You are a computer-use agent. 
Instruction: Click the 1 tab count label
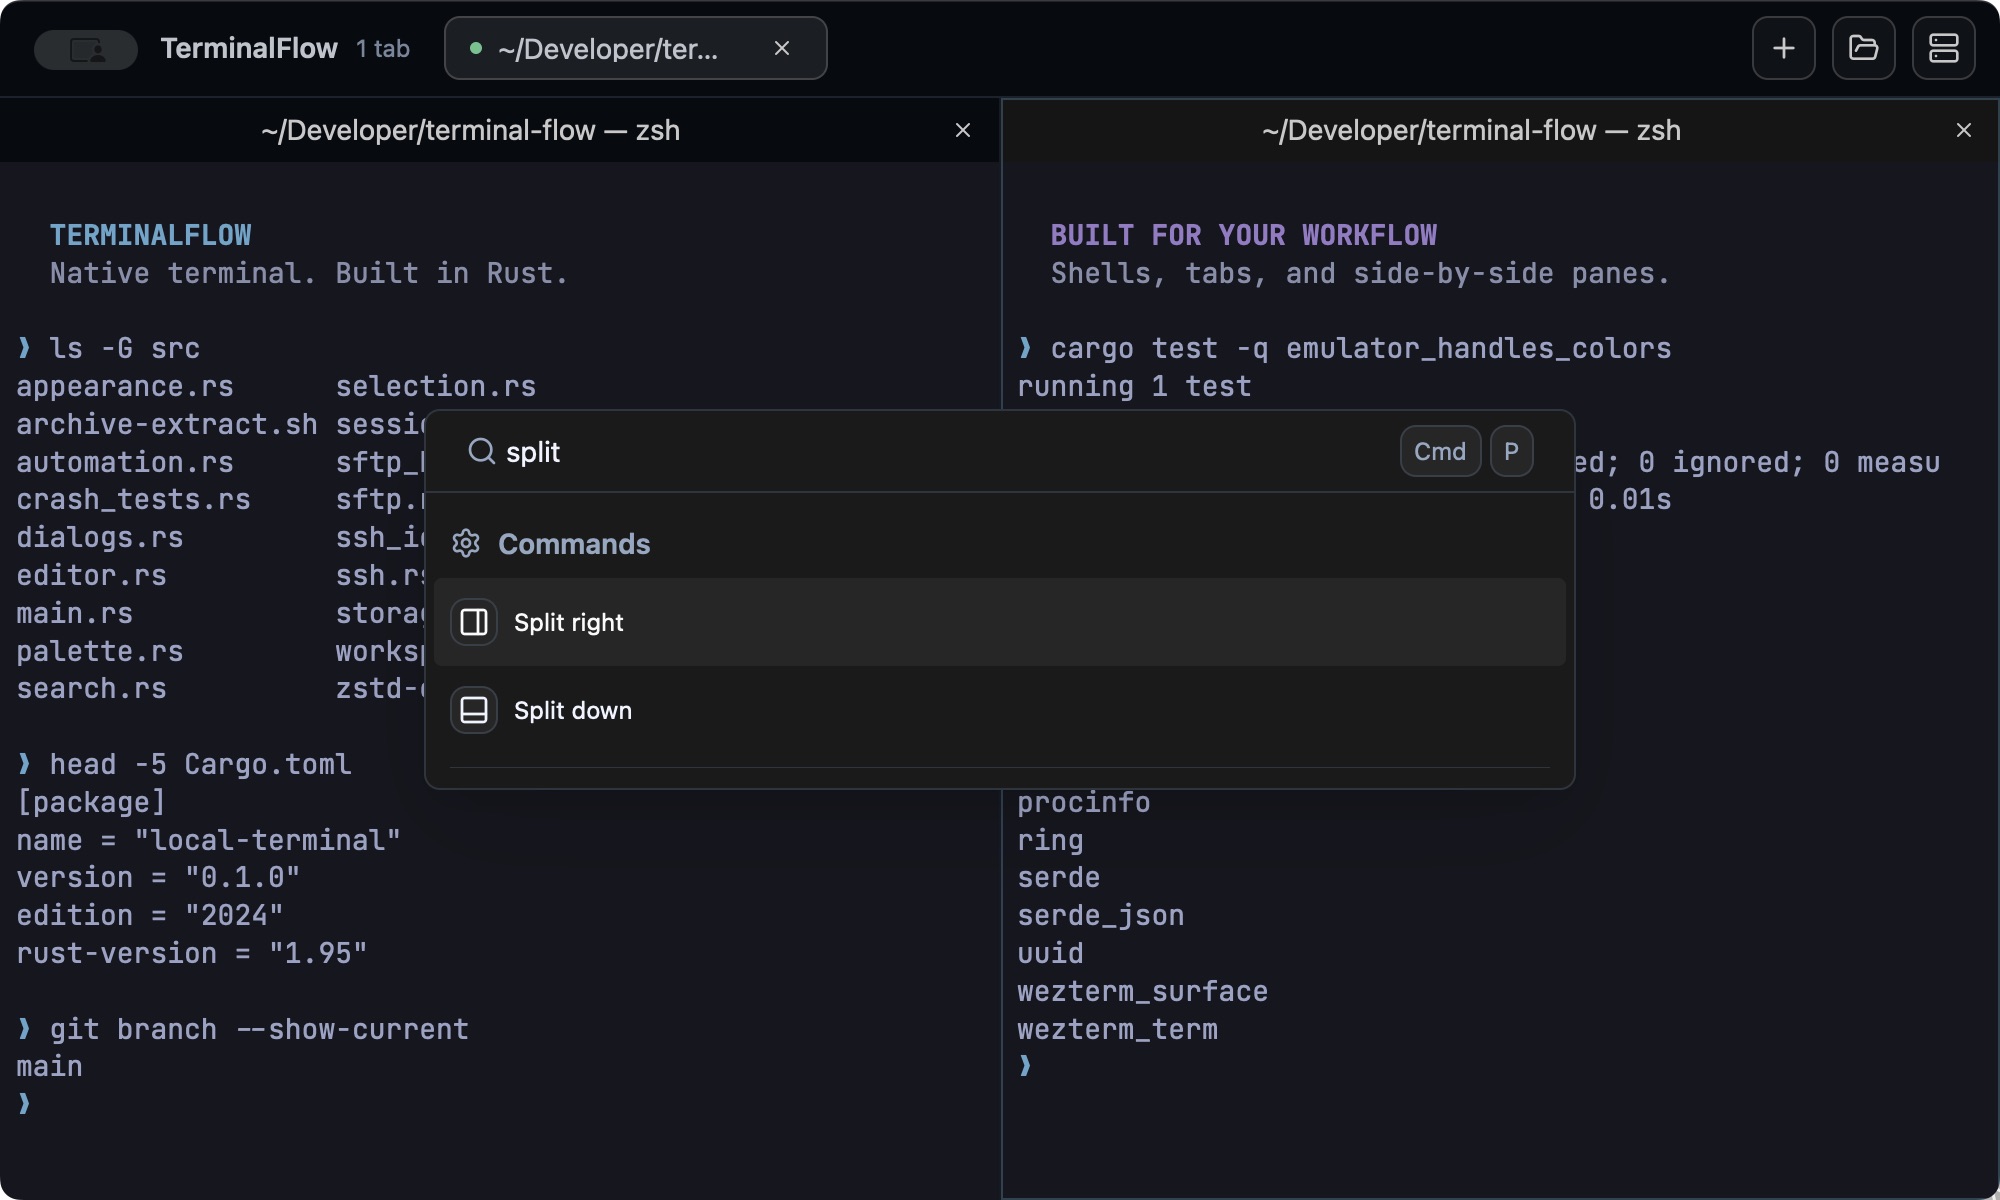point(383,48)
